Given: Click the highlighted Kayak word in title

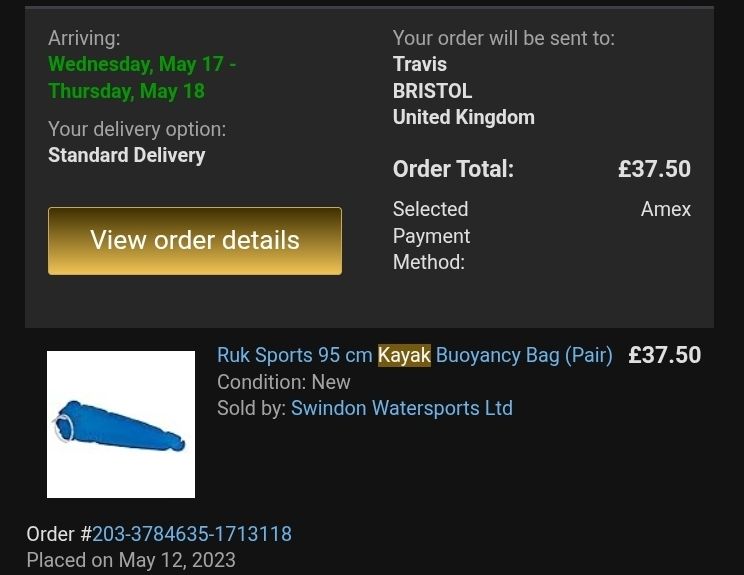Looking at the screenshot, I should pyautogui.click(x=404, y=355).
